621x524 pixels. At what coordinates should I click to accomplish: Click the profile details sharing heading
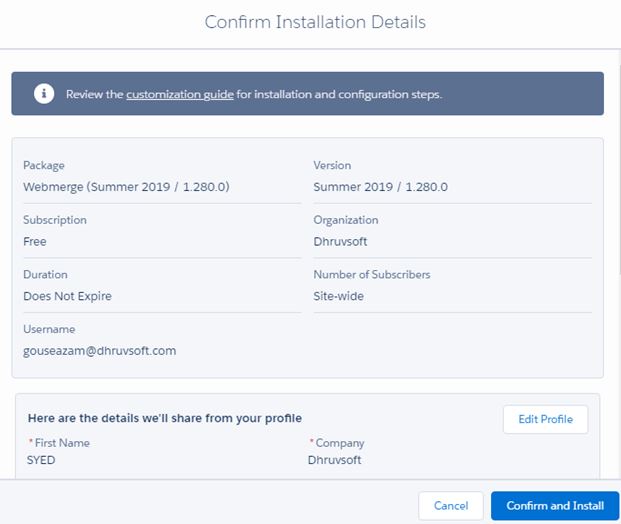coord(165,418)
